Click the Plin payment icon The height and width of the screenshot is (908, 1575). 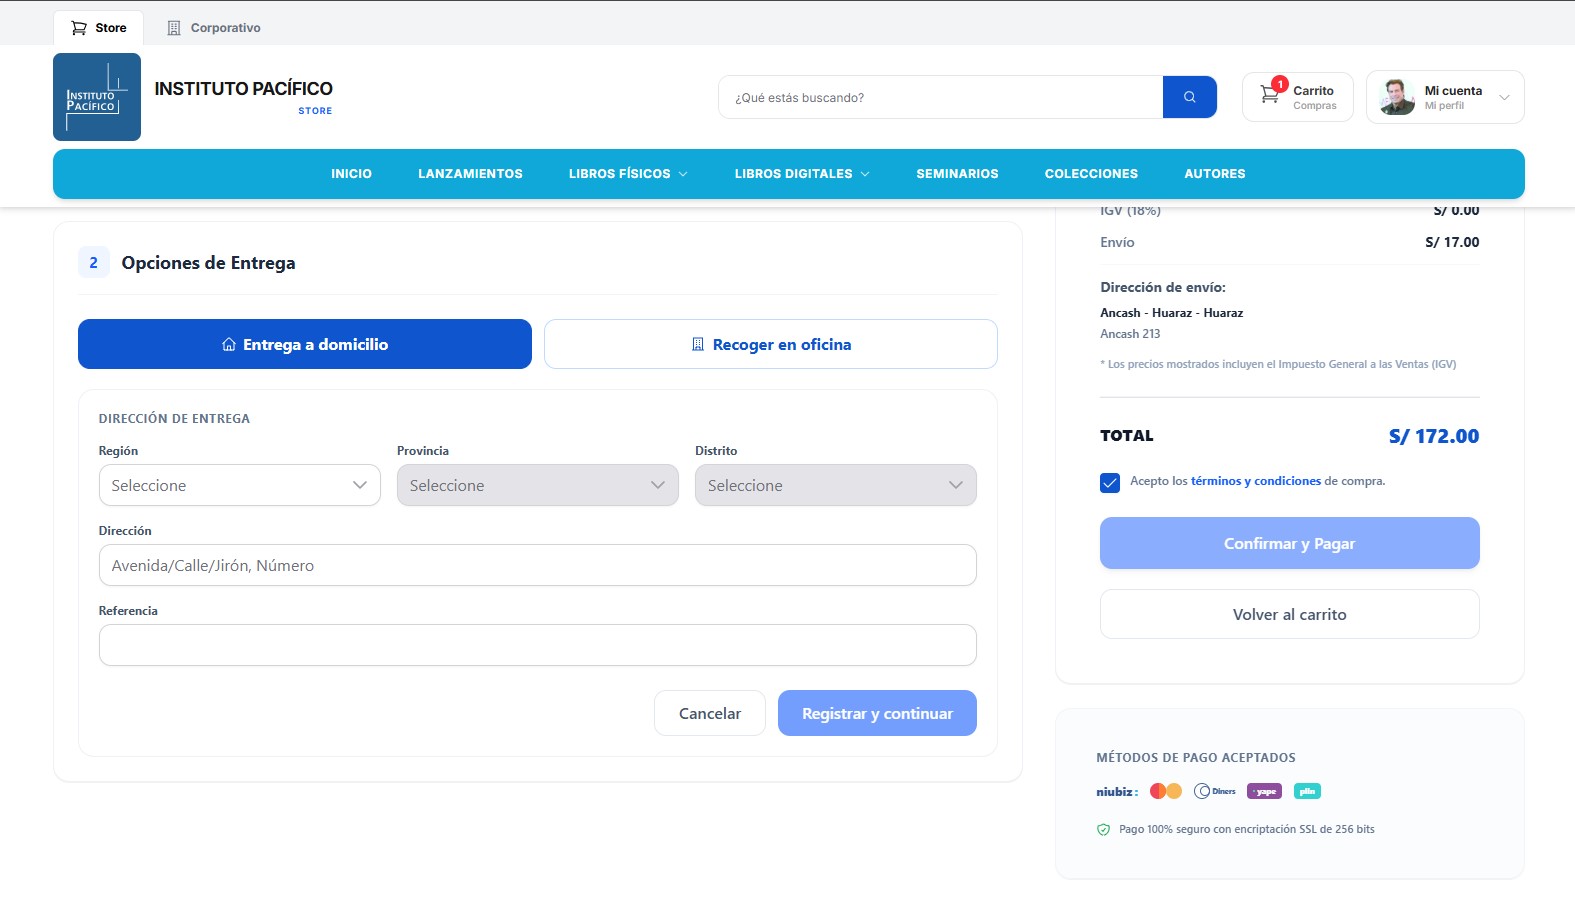tap(1307, 791)
